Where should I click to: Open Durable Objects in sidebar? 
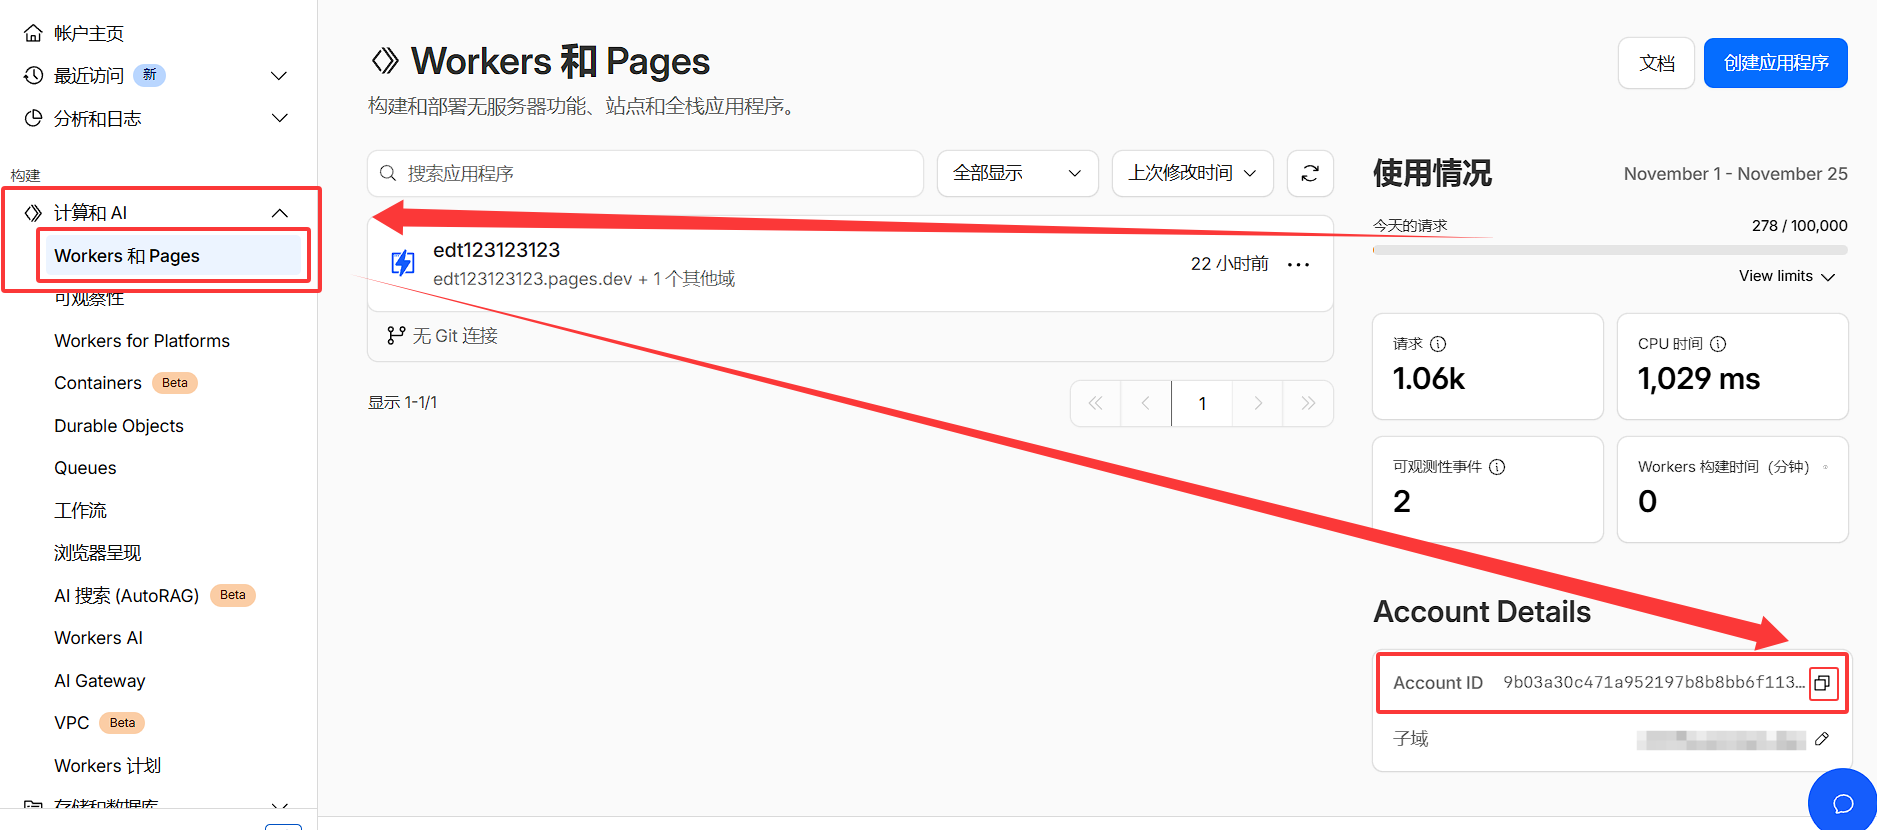tap(119, 426)
